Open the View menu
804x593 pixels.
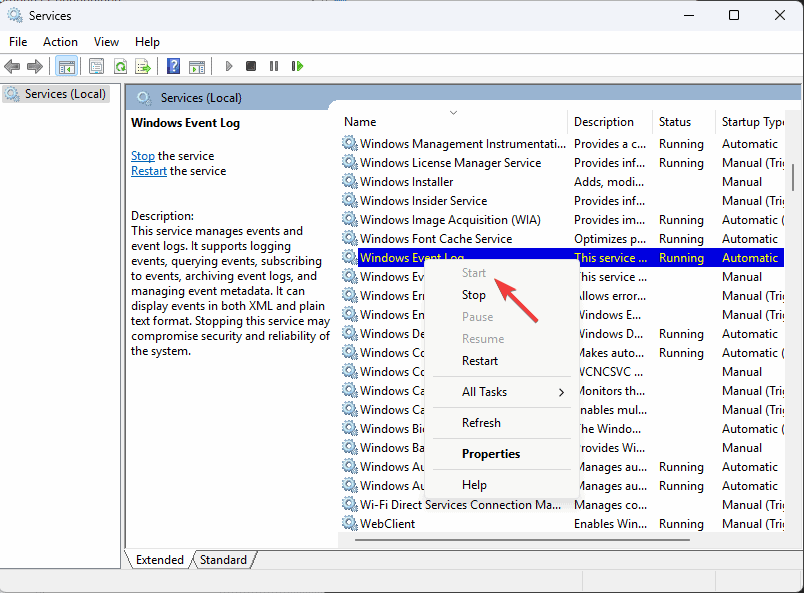point(106,42)
